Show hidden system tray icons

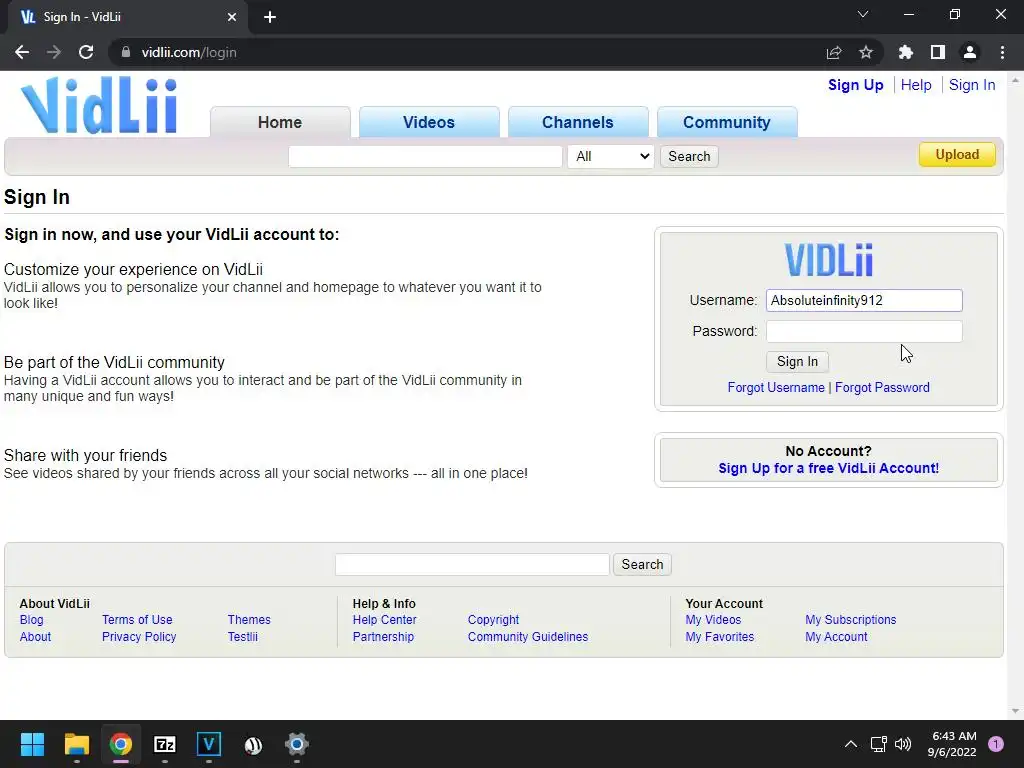click(851, 744)
